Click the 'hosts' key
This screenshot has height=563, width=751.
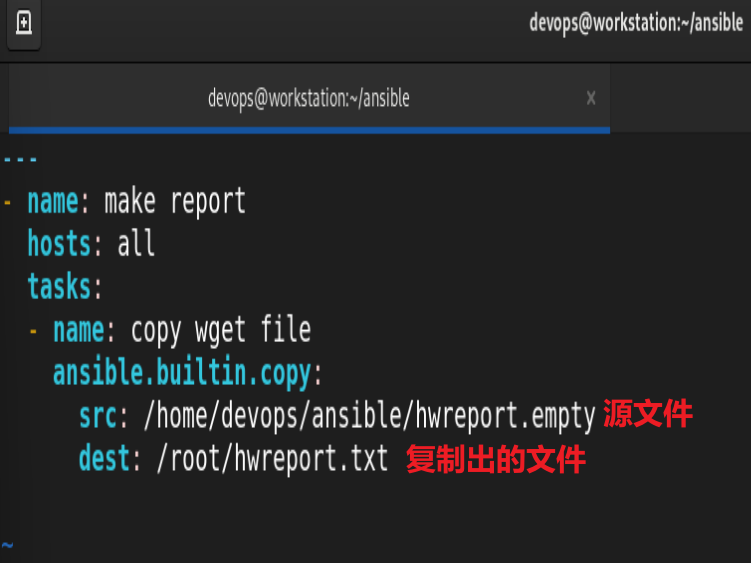point(59,243)
